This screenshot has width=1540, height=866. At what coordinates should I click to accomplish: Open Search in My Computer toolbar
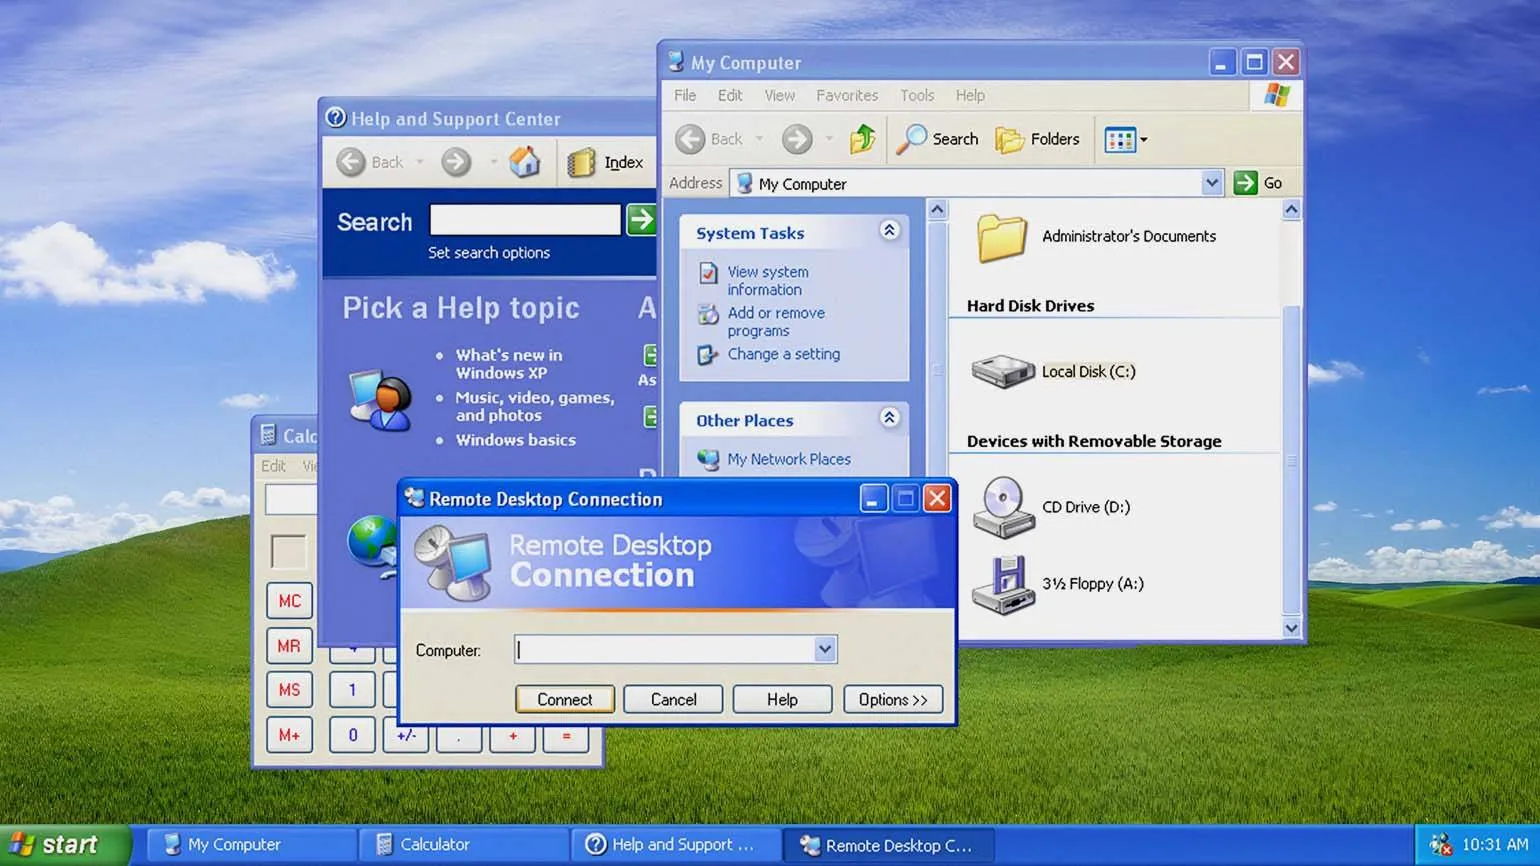coord(937,139)
